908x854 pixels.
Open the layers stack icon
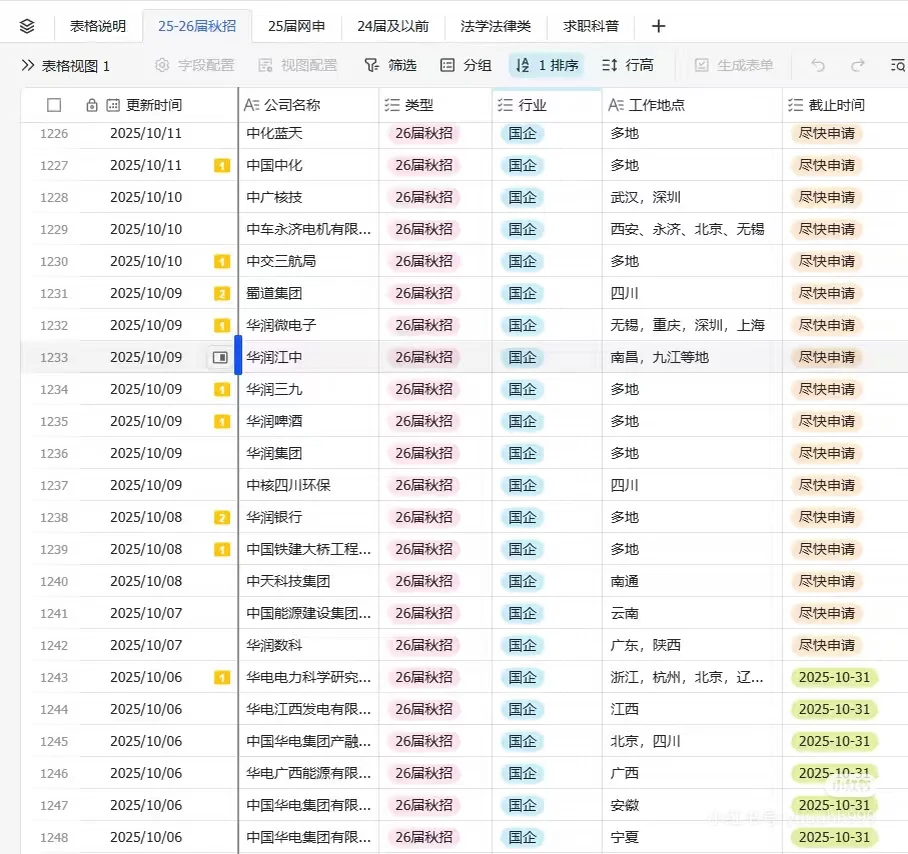pyautogui.click(x=27, y=26)
